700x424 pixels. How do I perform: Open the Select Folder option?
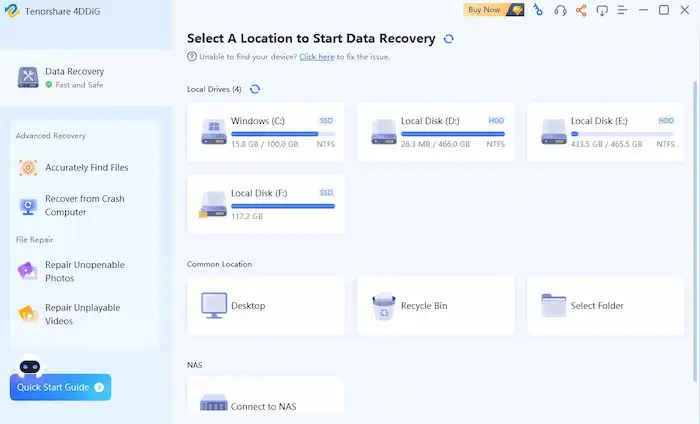click(606, 305)
